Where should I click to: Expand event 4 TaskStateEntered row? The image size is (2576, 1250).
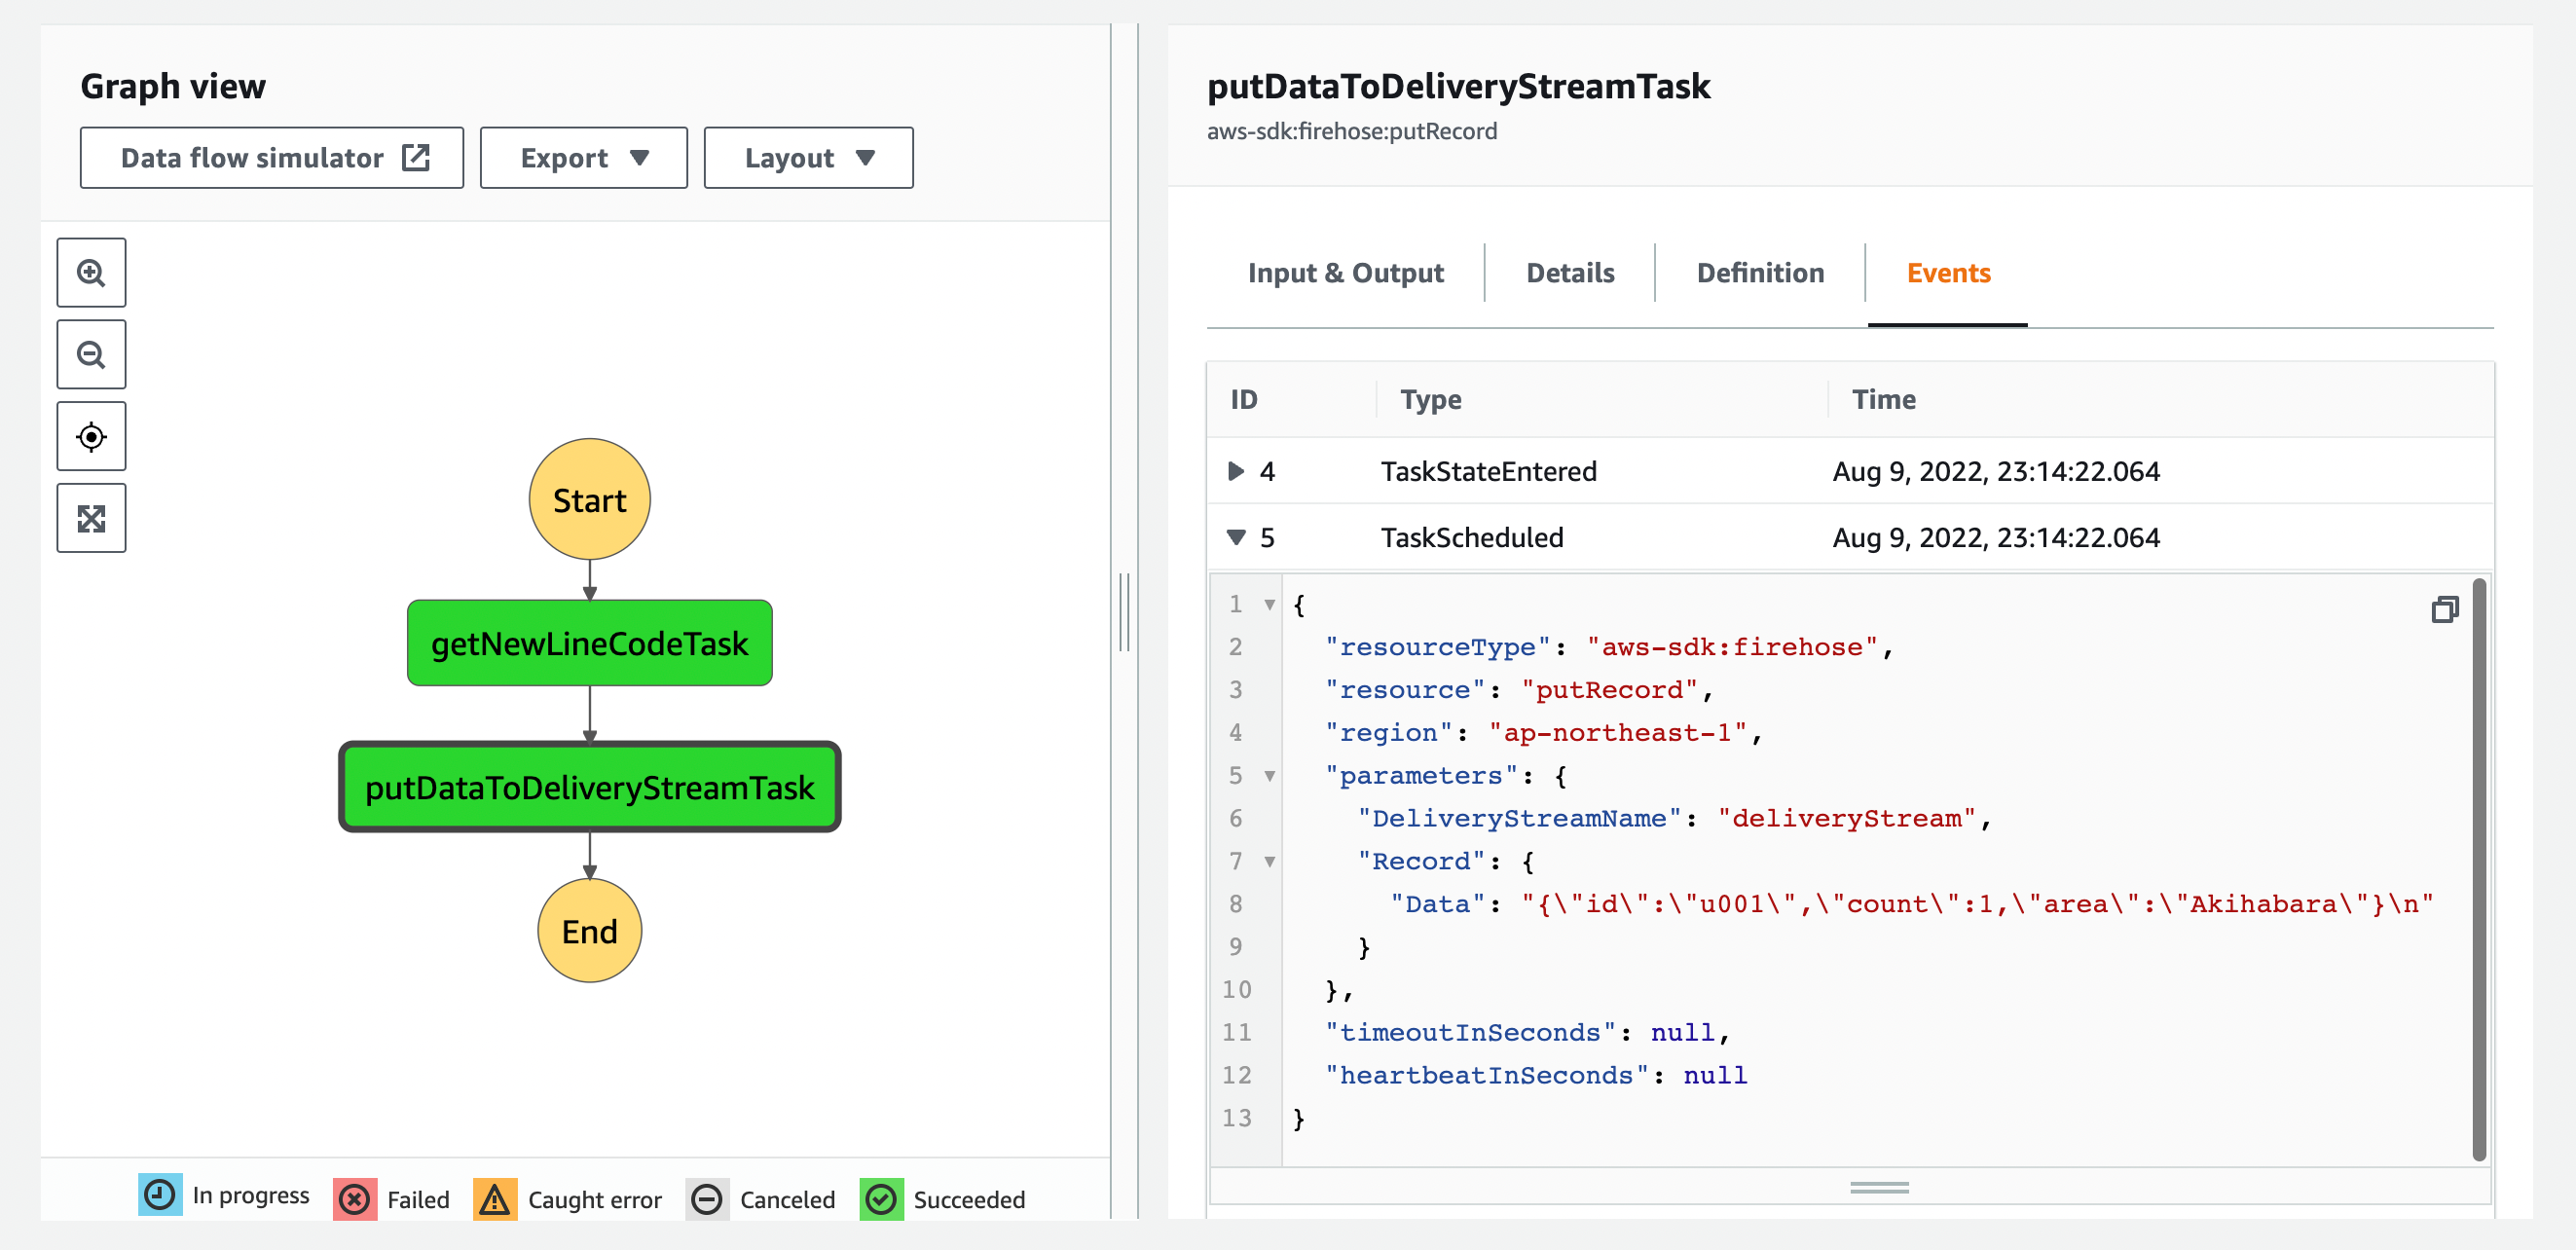coord(1236,471)
